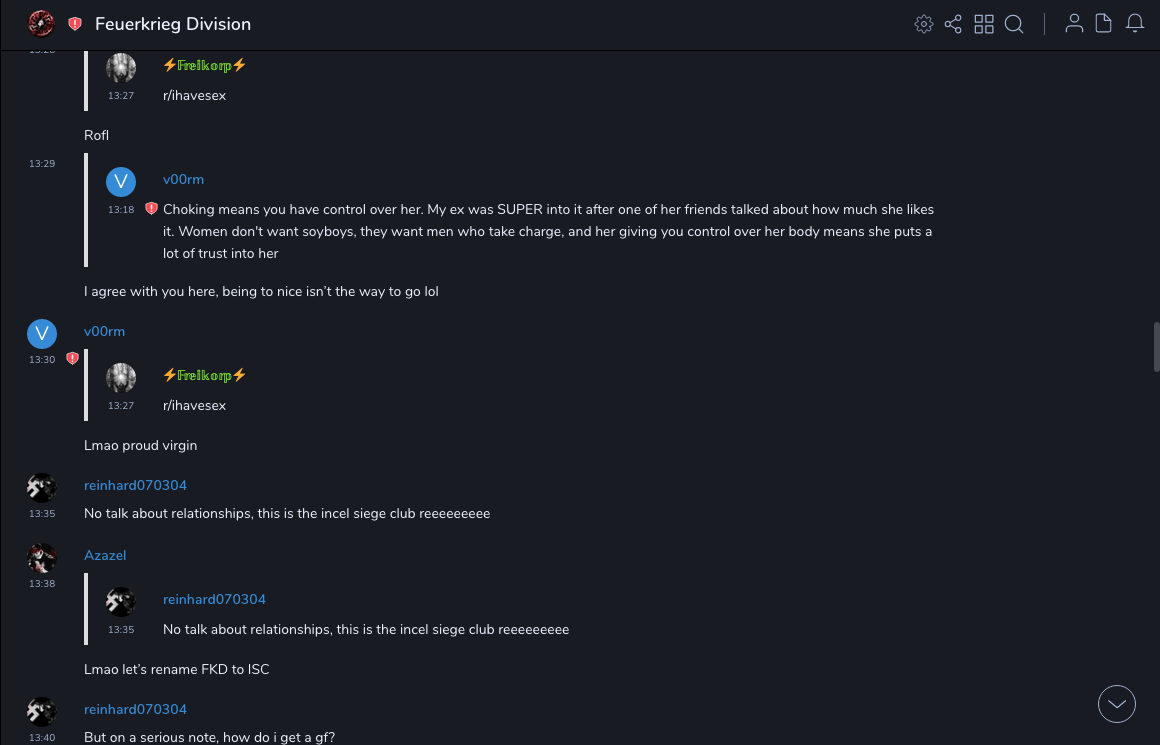Image resolution: width=1160 pixels, height=745 pixels.
Task: Open the settings gear in the header
Action: coord(924,24)
